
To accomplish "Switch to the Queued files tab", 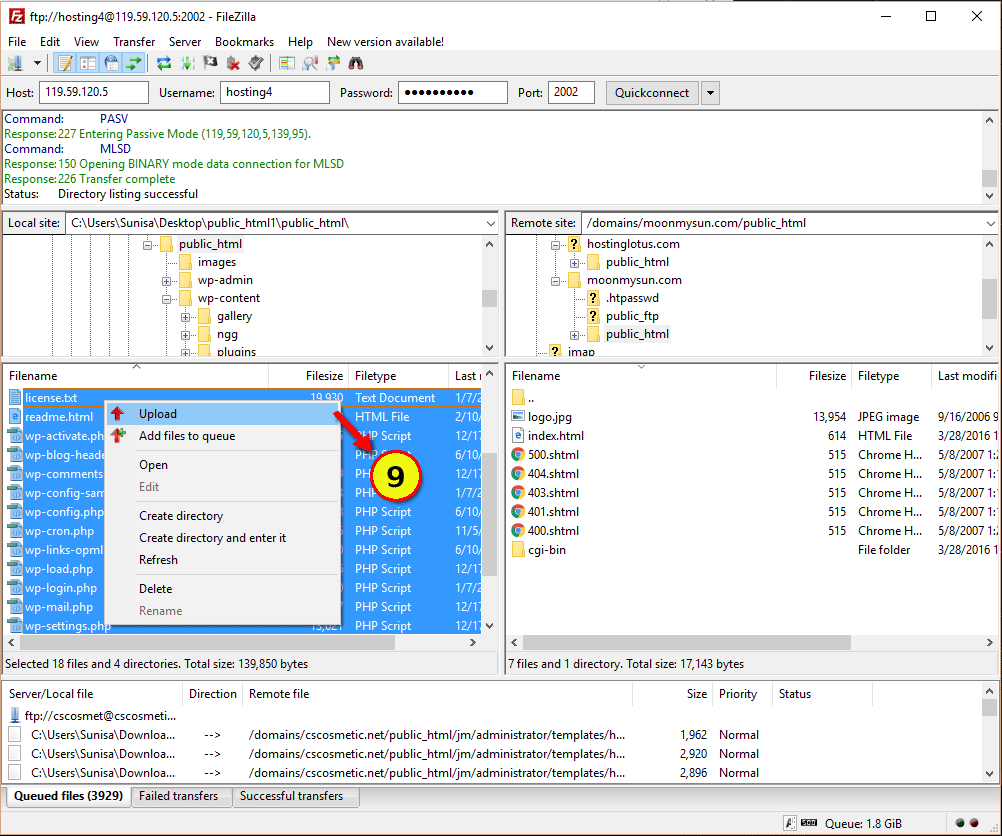I will pos(68,796).
